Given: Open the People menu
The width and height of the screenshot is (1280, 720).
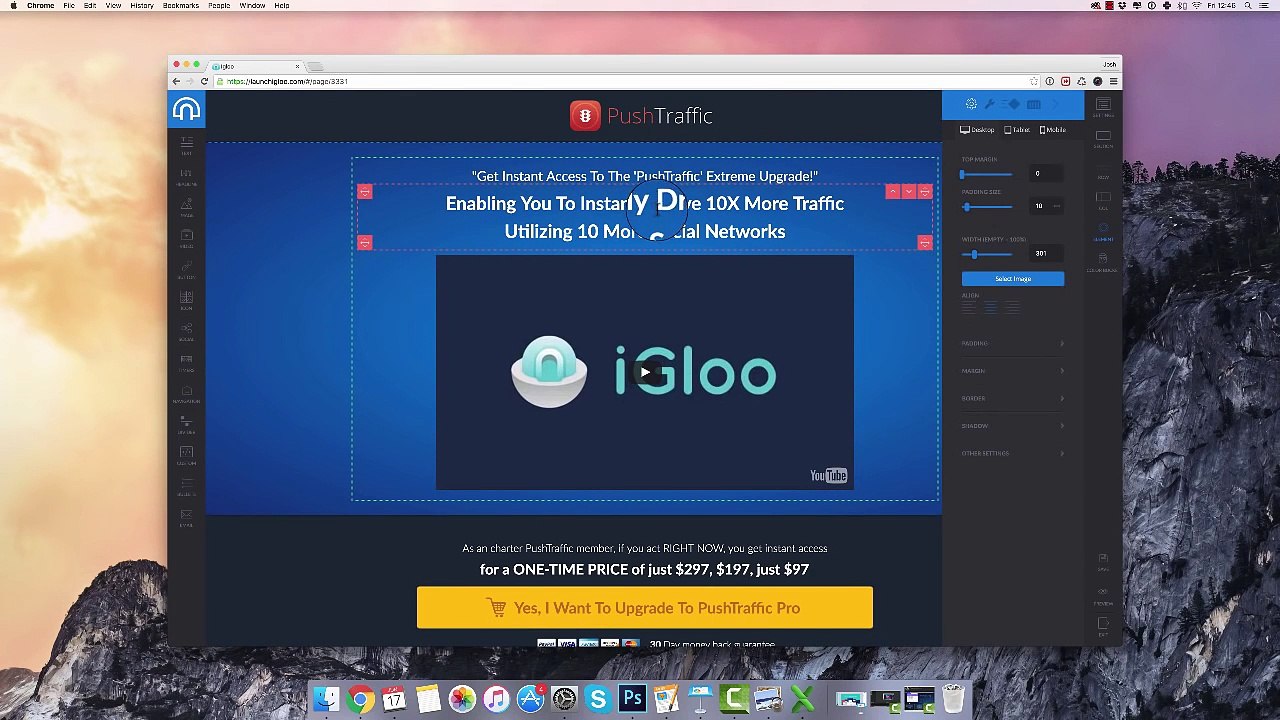Looking at the screenshot, I should pos(219,6).
